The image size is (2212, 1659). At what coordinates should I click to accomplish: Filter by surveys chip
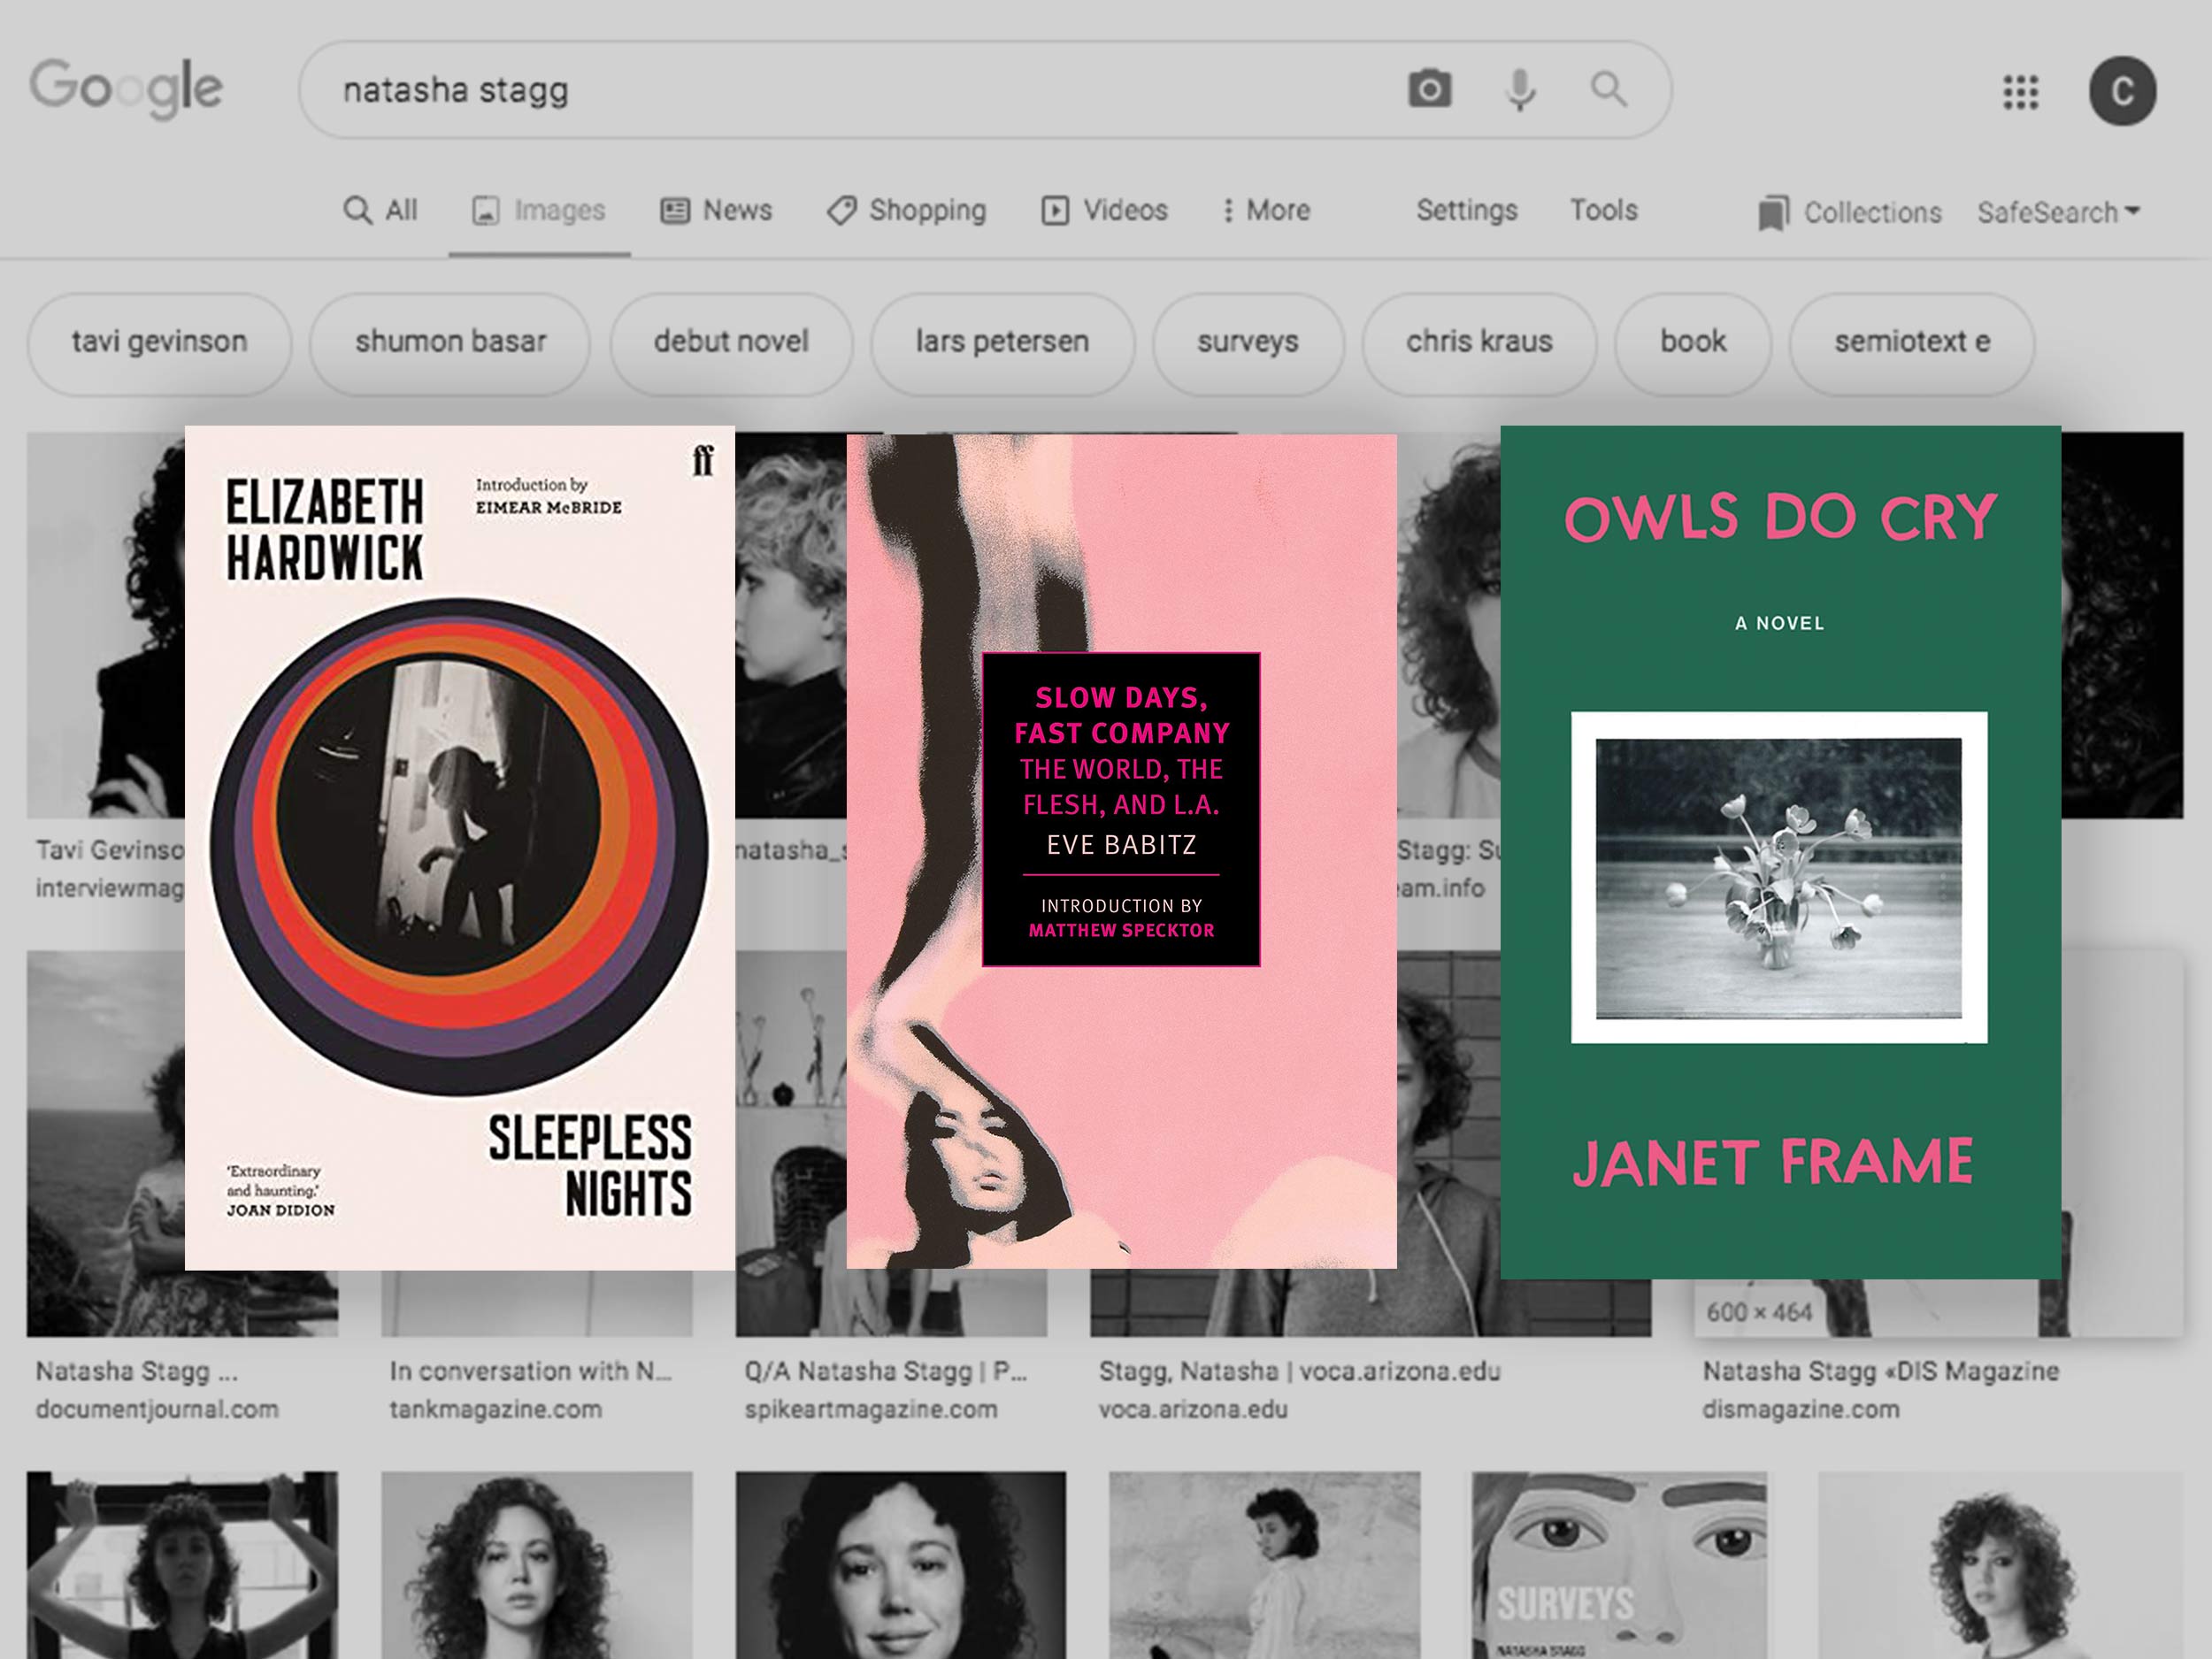(1248, 343)
